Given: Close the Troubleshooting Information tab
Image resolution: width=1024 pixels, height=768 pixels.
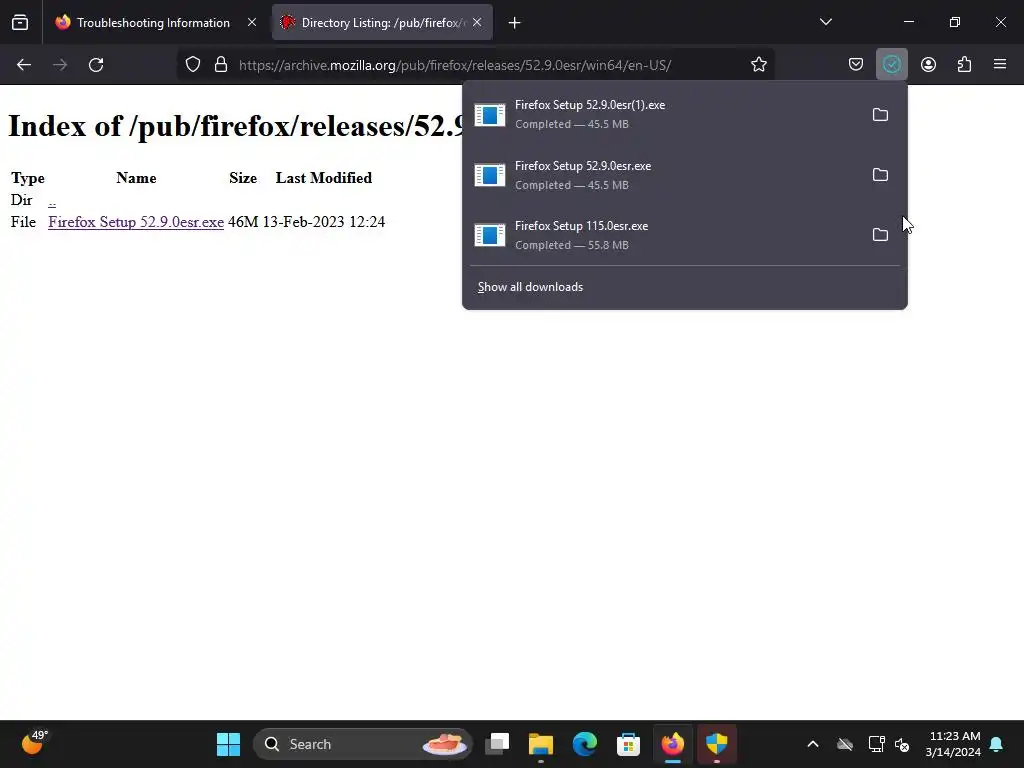Looking at the screenshot, I should tap(251, 23).
